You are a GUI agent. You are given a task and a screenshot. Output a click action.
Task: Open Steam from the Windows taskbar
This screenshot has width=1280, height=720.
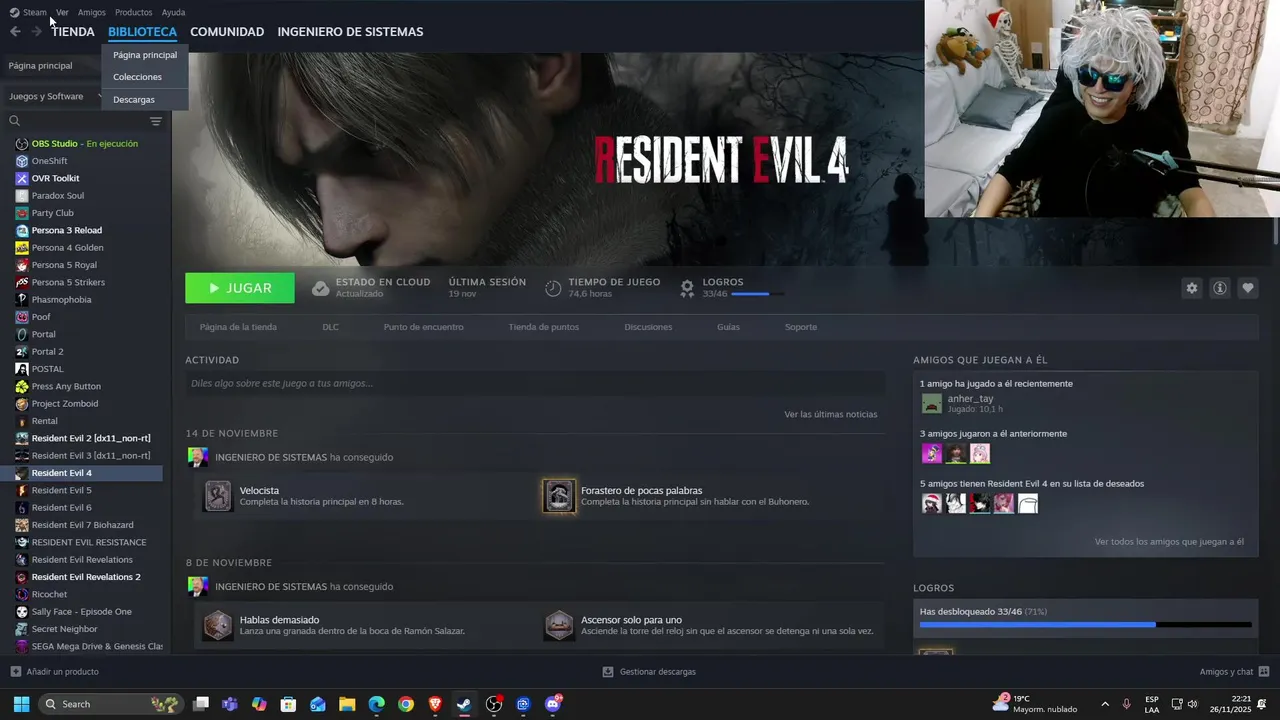(464, 704)
